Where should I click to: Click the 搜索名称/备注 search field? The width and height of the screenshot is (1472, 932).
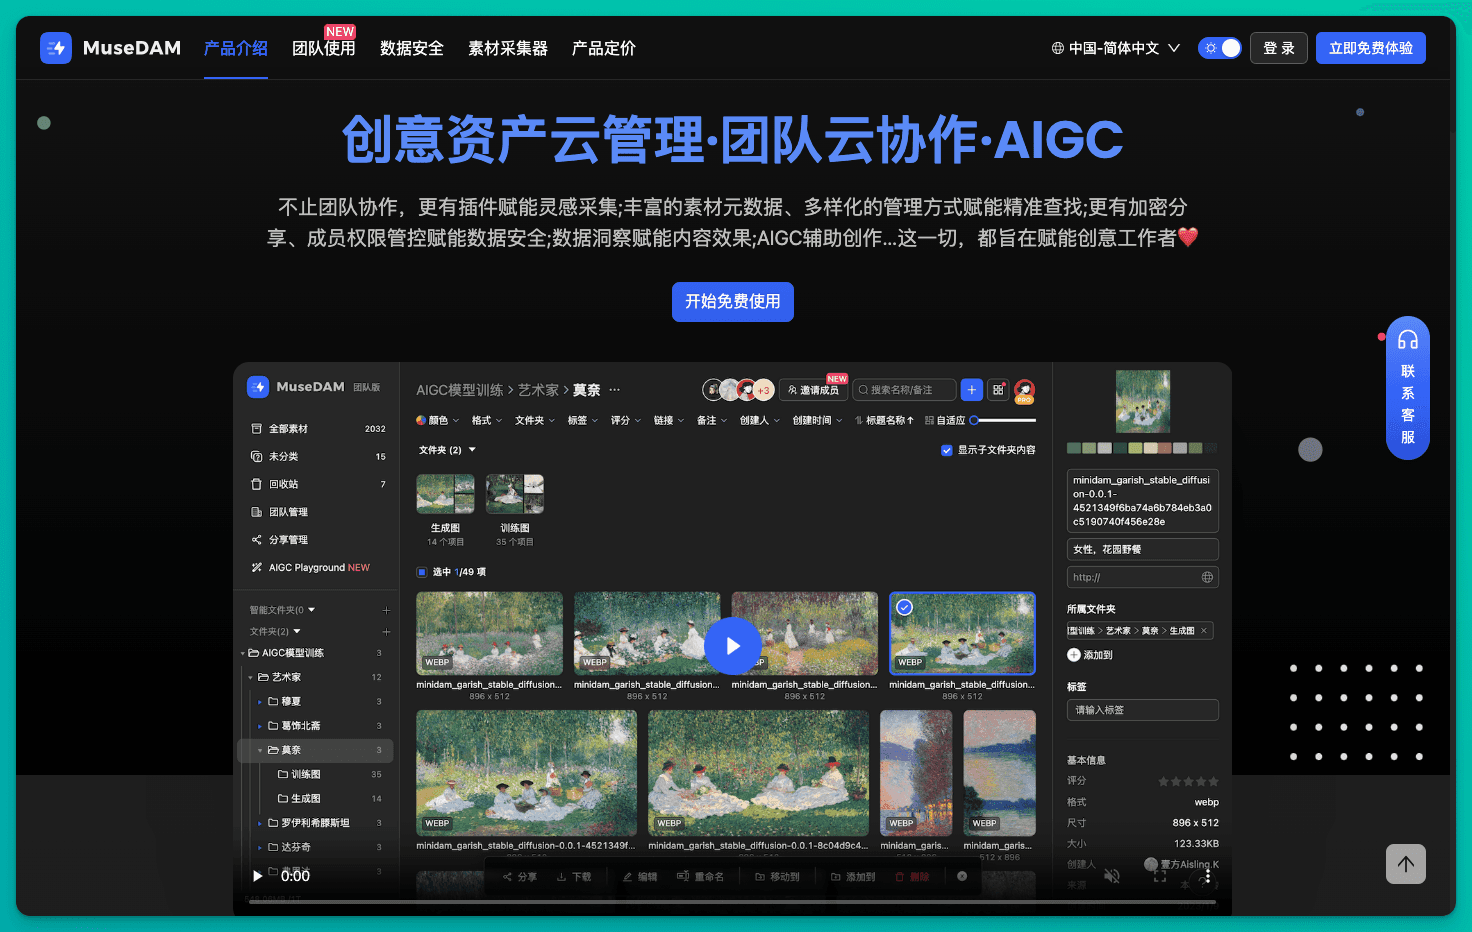tap(904, 390)
